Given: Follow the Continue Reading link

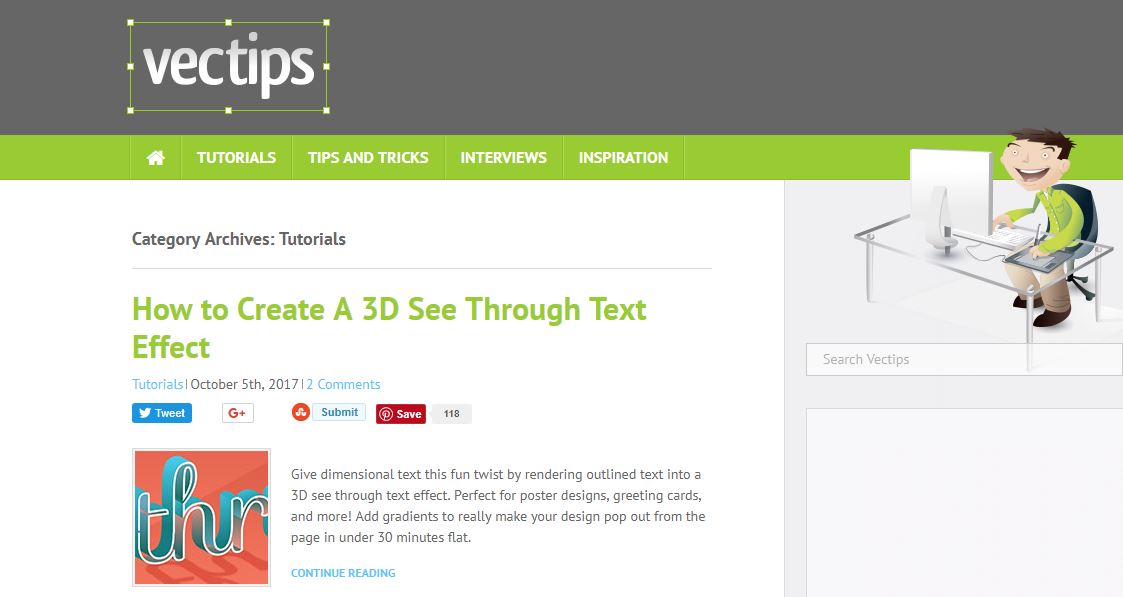Looking at the screenshot, I should [x=343, y=573].
